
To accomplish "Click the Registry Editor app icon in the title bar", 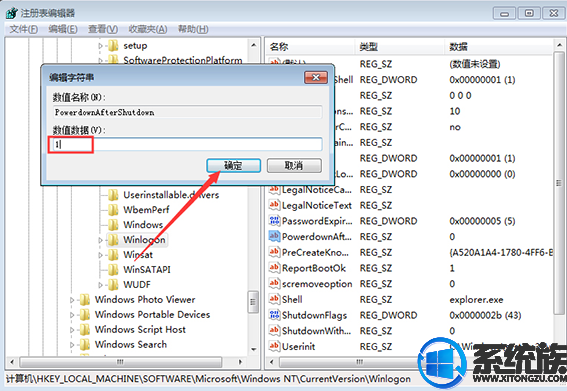I will (x=11, y=13).
